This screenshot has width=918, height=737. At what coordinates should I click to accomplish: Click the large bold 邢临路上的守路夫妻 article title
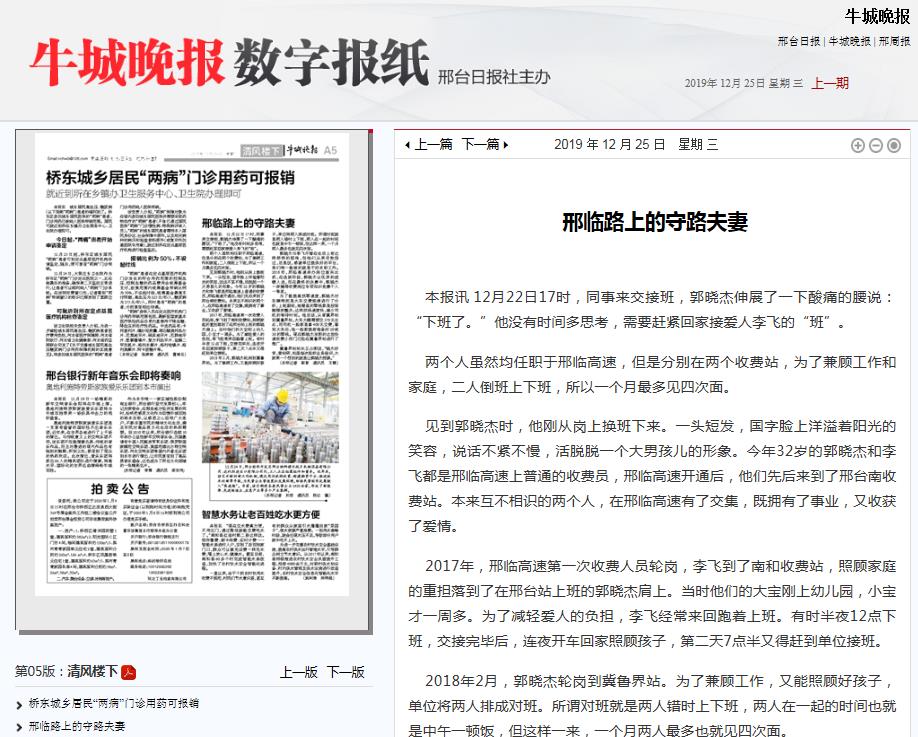[655, 222]
